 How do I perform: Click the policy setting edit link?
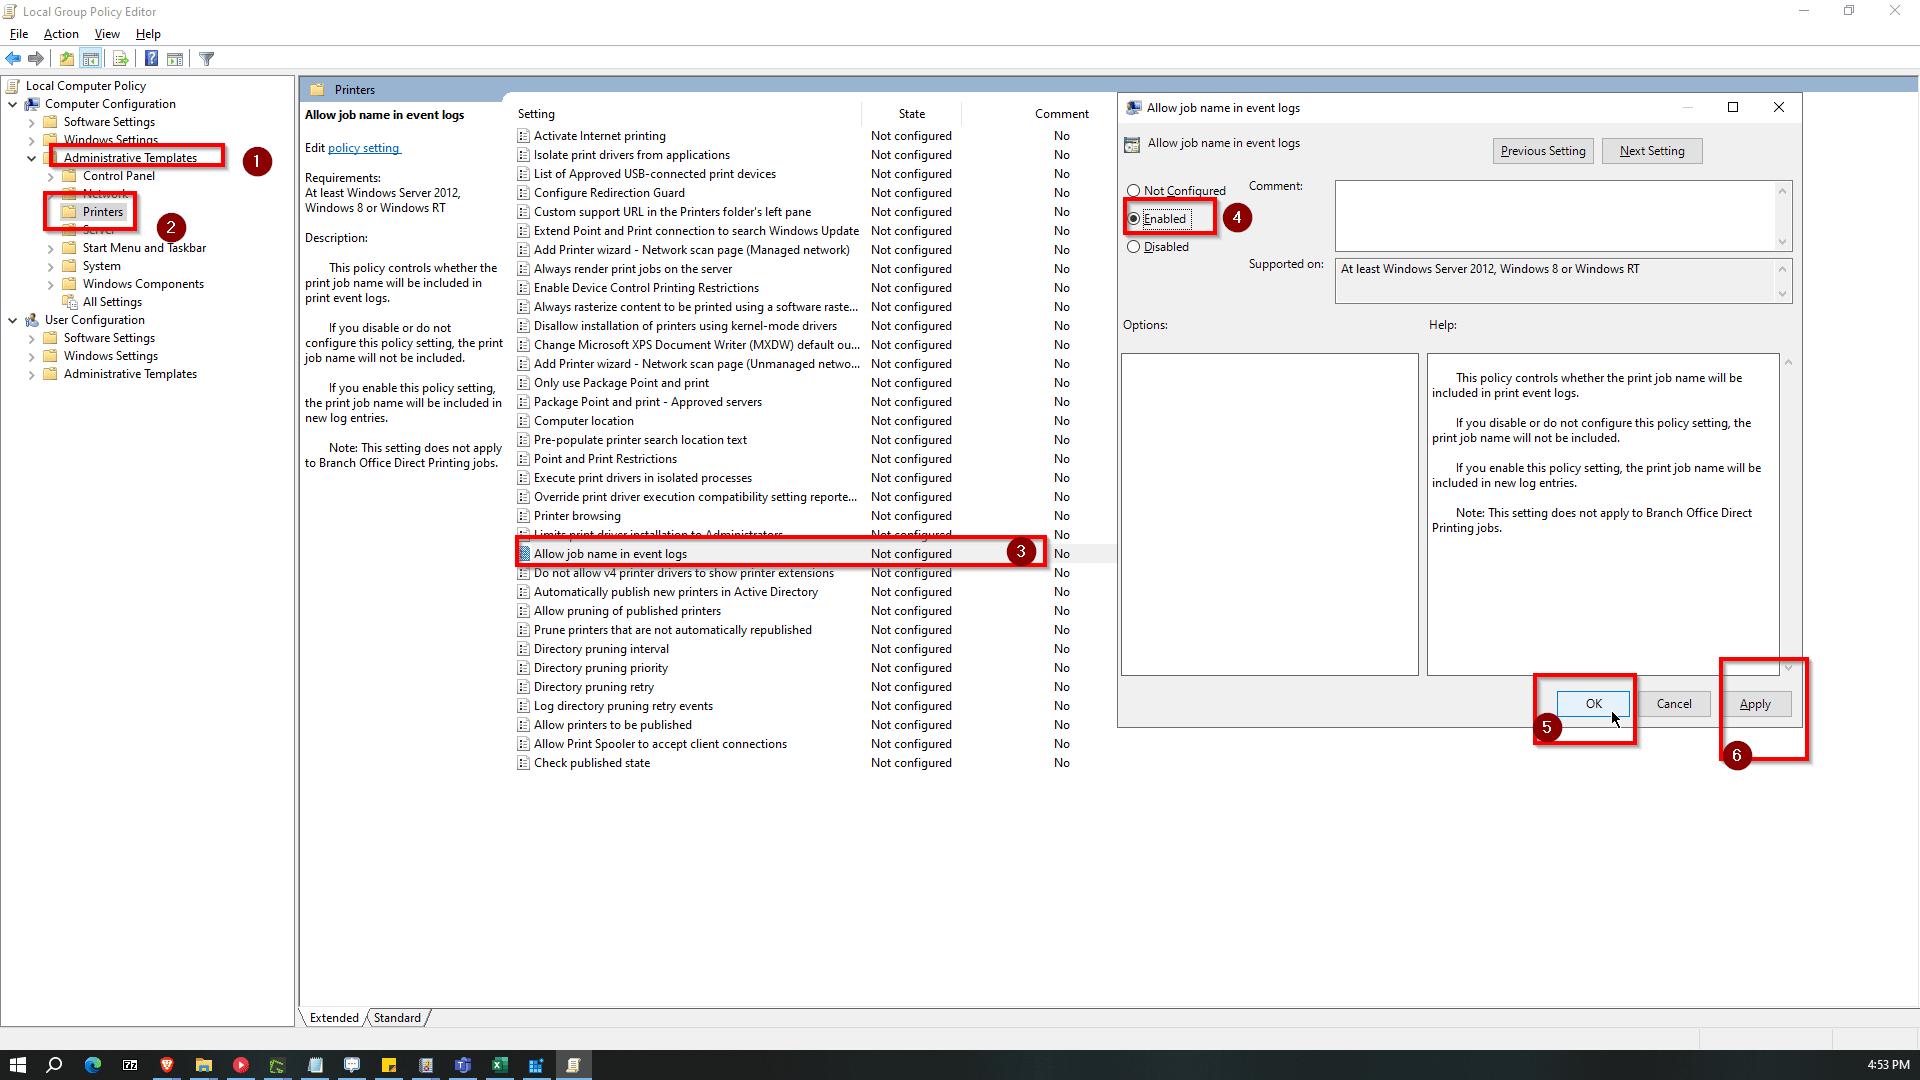click(x=364, y=148)
